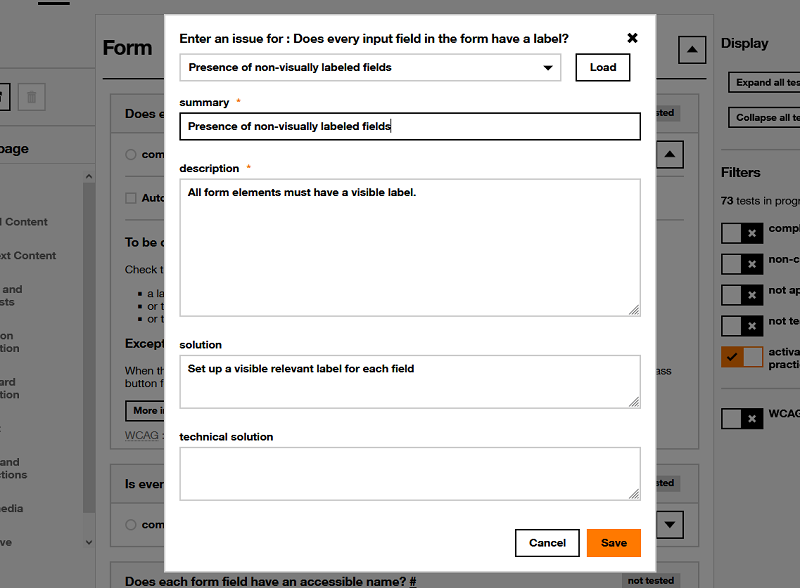Save the issue
This screenshot has width=800, height=588.
tap(613, 543)
